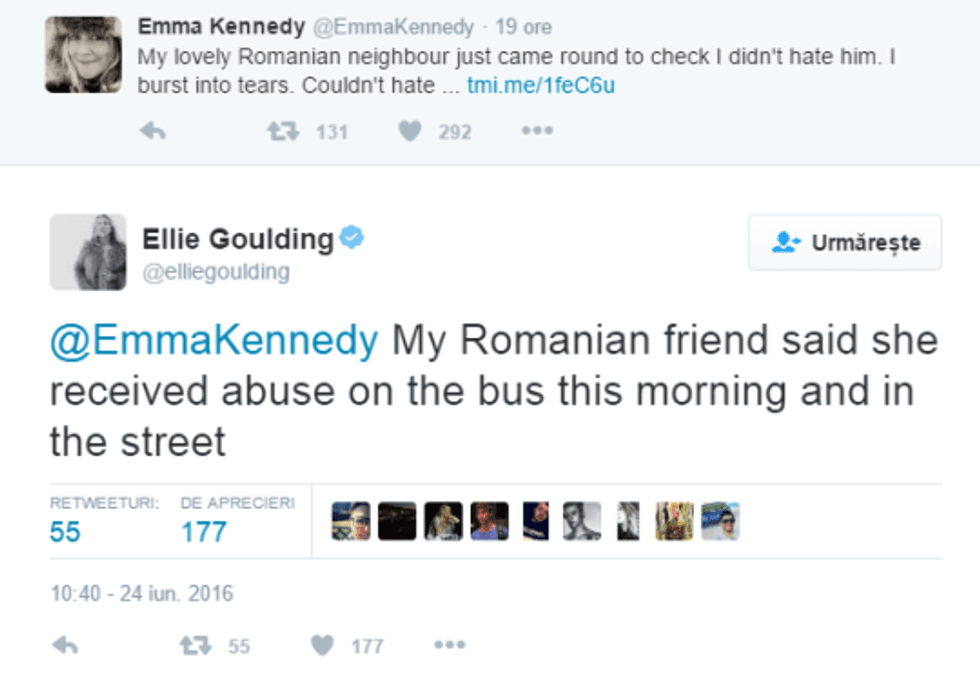The image size is (980, 675).
Task: Retweet Emma Kennedy's tweet
Action: [280, 131]
